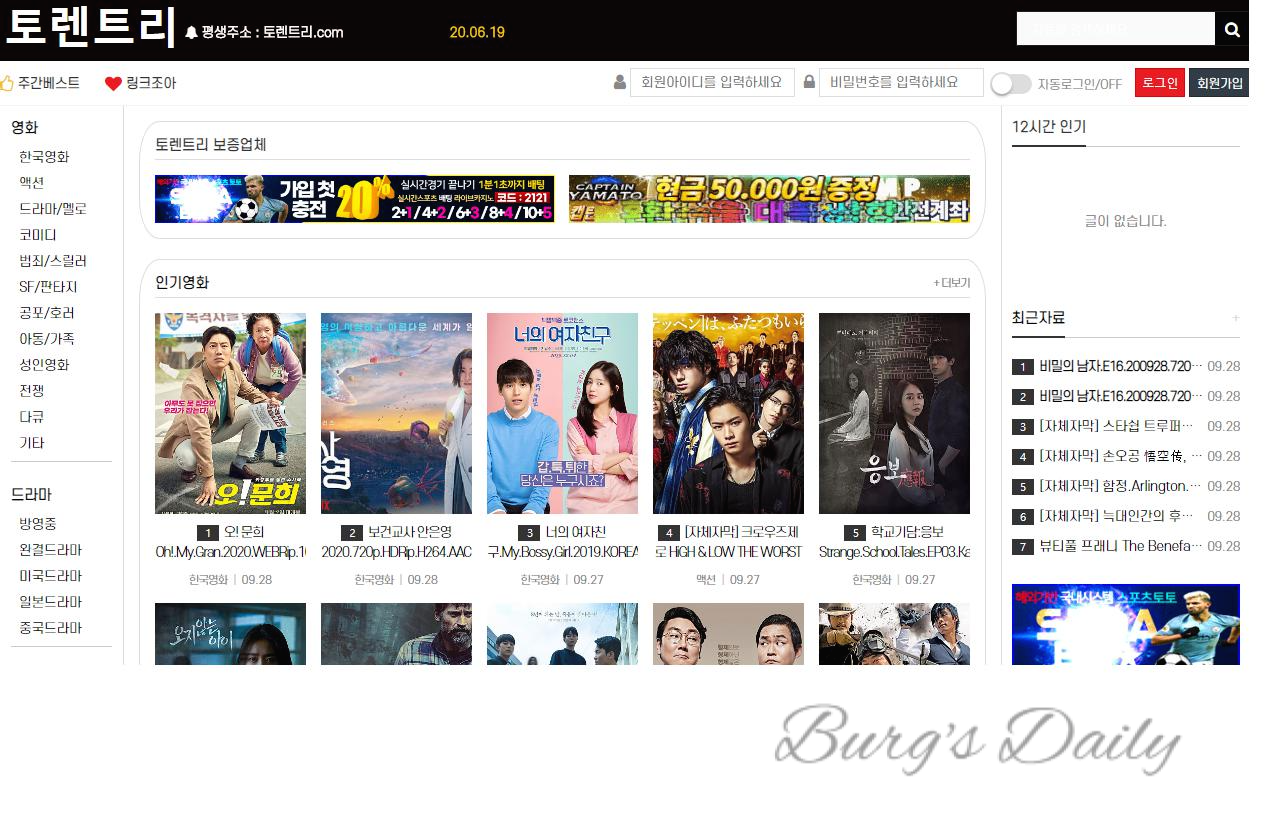Select the 12시간 인기 tab heading

coord(1049,127)
